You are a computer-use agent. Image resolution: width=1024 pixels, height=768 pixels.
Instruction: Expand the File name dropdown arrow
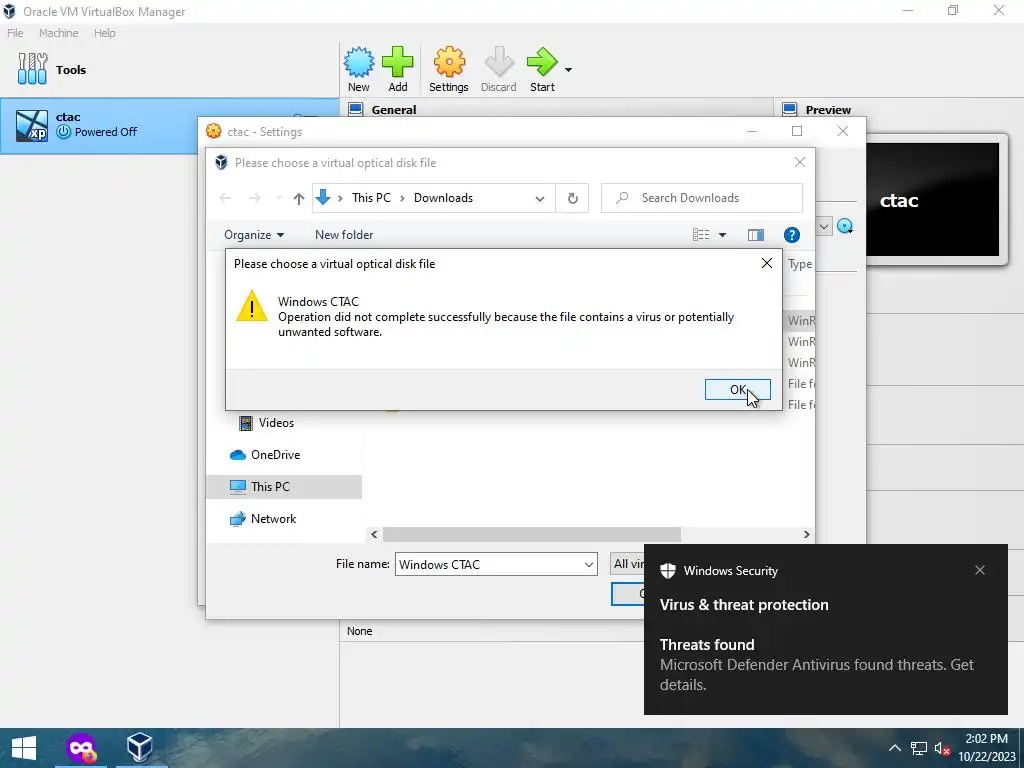click(588, 565)
